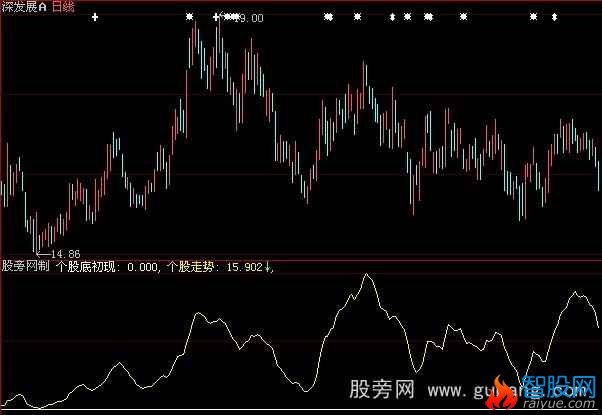Viewport: 602px width, 415px height.
Task: Click the rightmost up-down arrow marker
Action: coord(554,17)
